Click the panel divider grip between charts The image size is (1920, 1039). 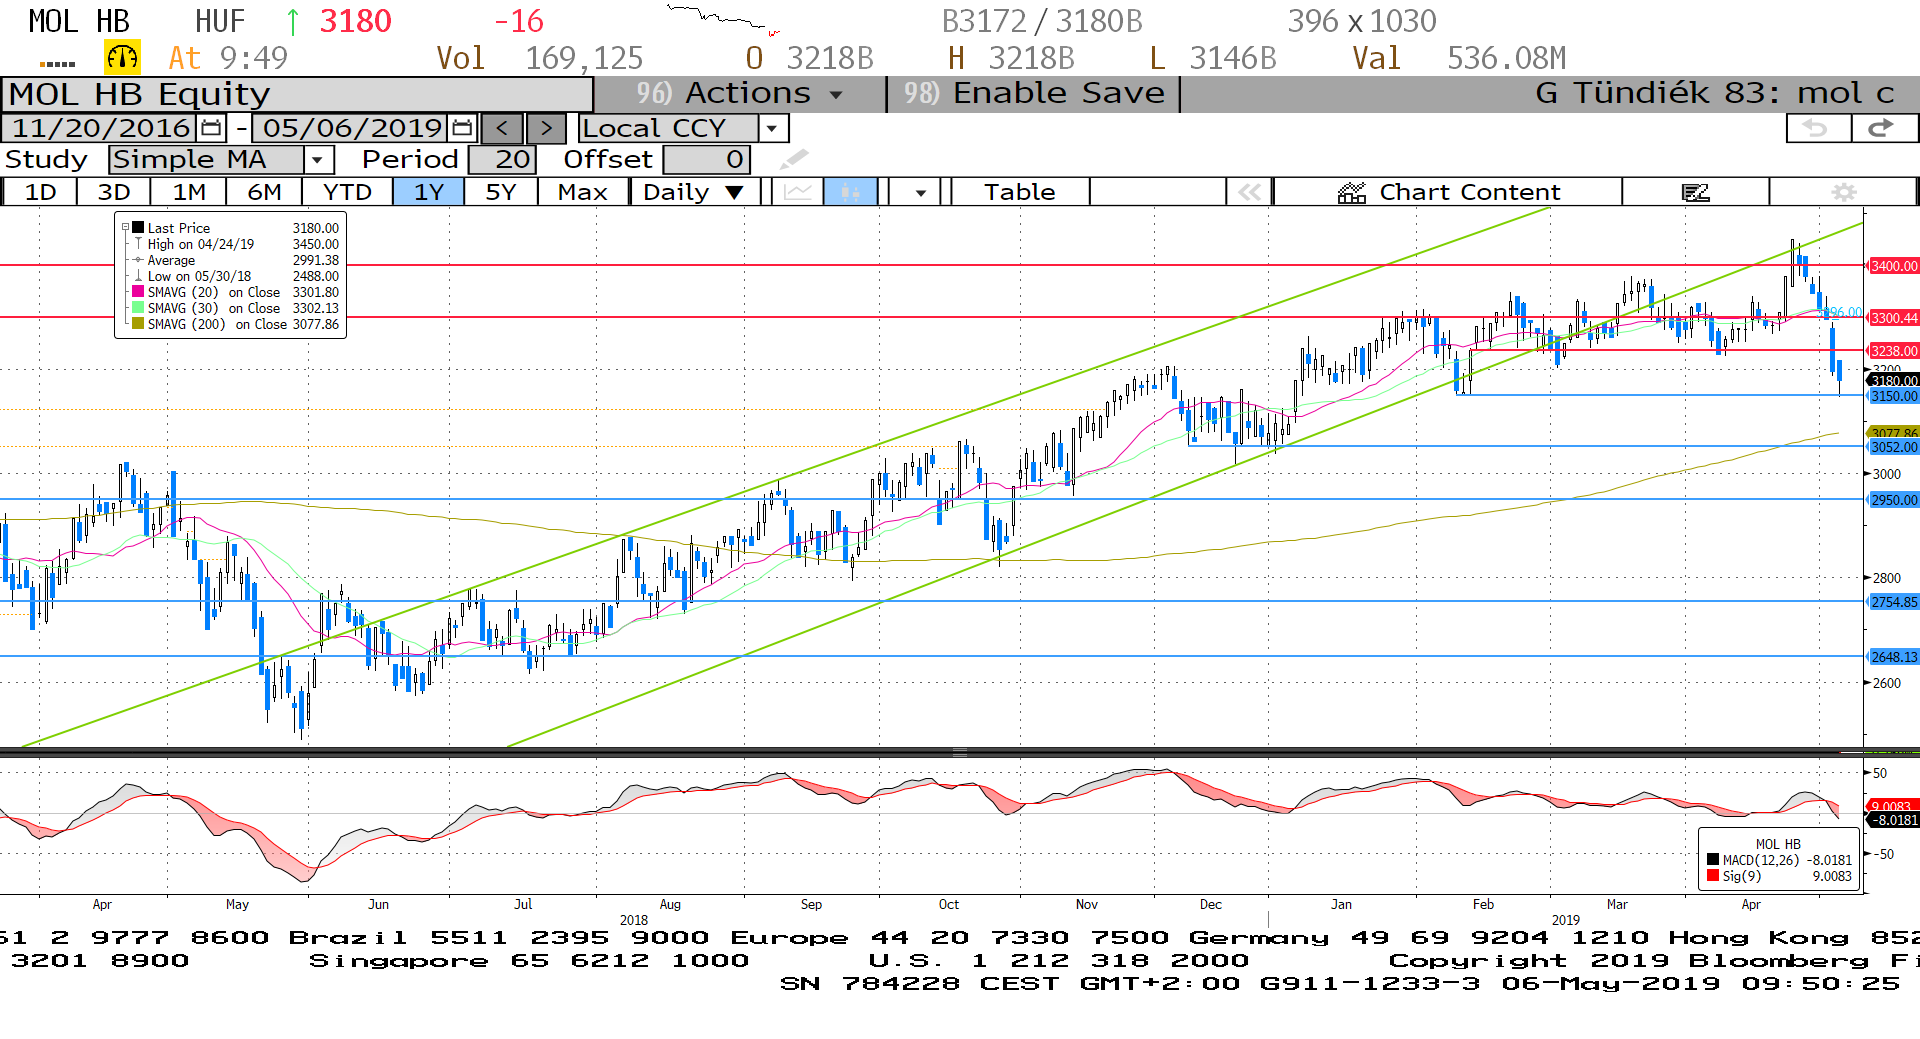click(x=960, y=752)
